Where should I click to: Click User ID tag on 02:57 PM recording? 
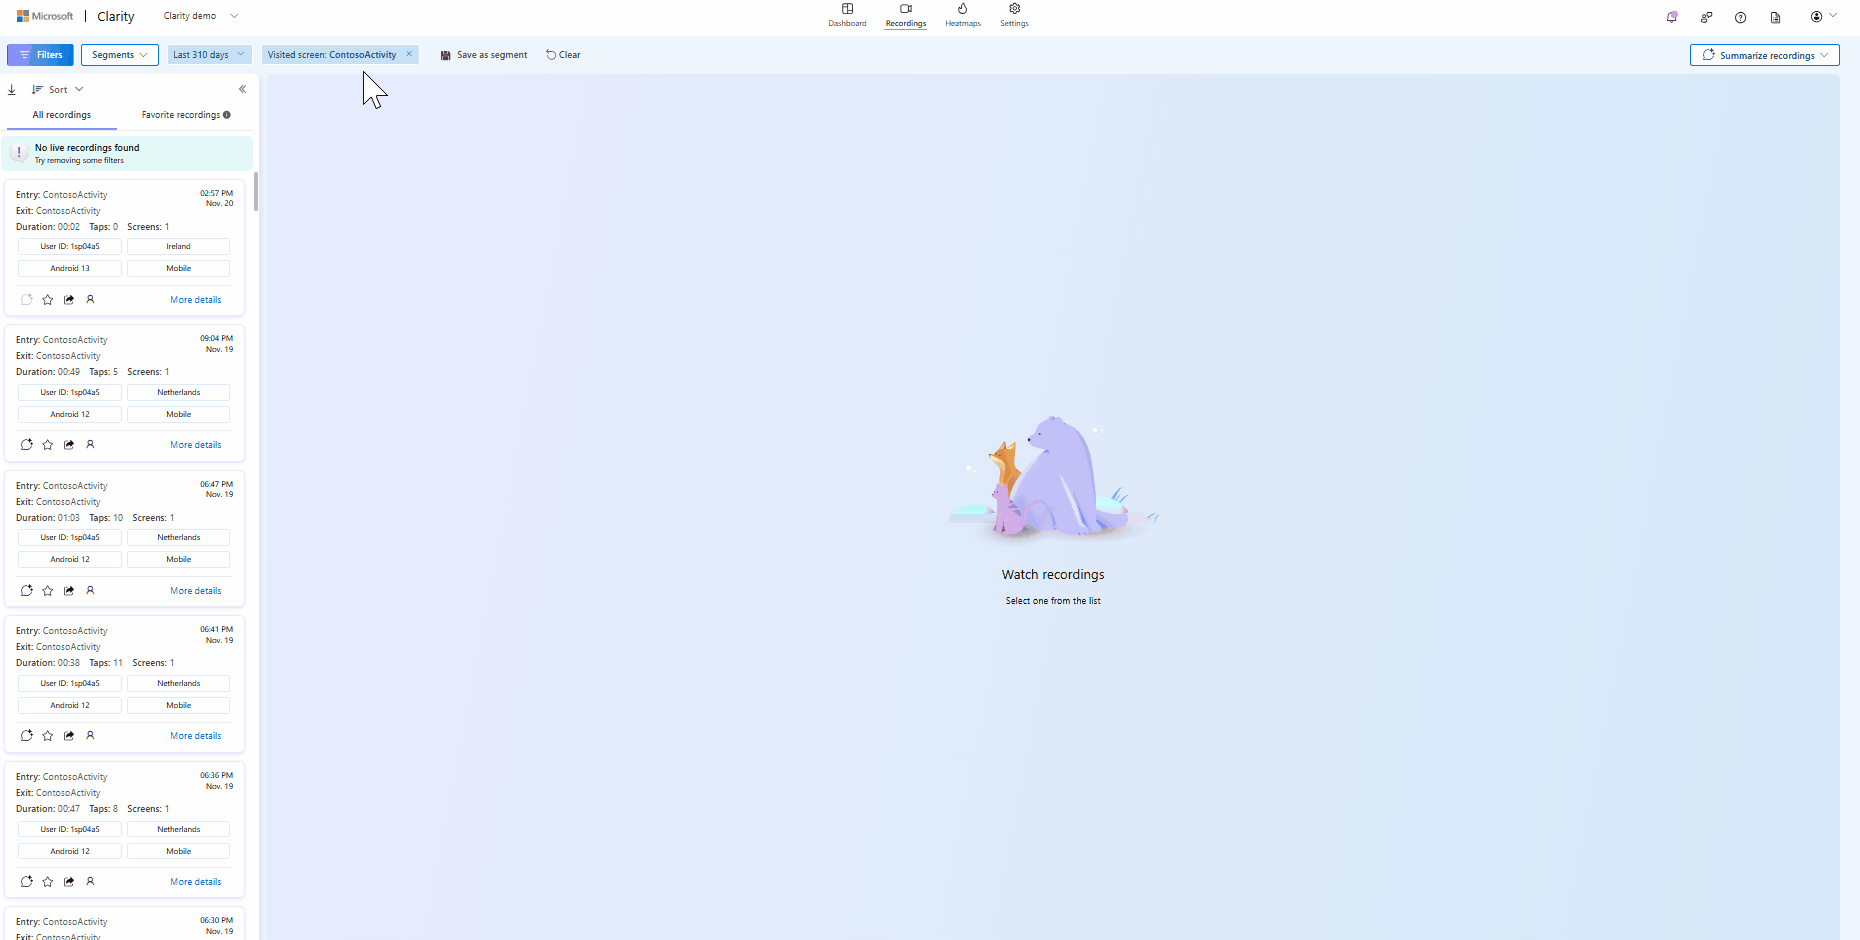[x=70, y=246]
